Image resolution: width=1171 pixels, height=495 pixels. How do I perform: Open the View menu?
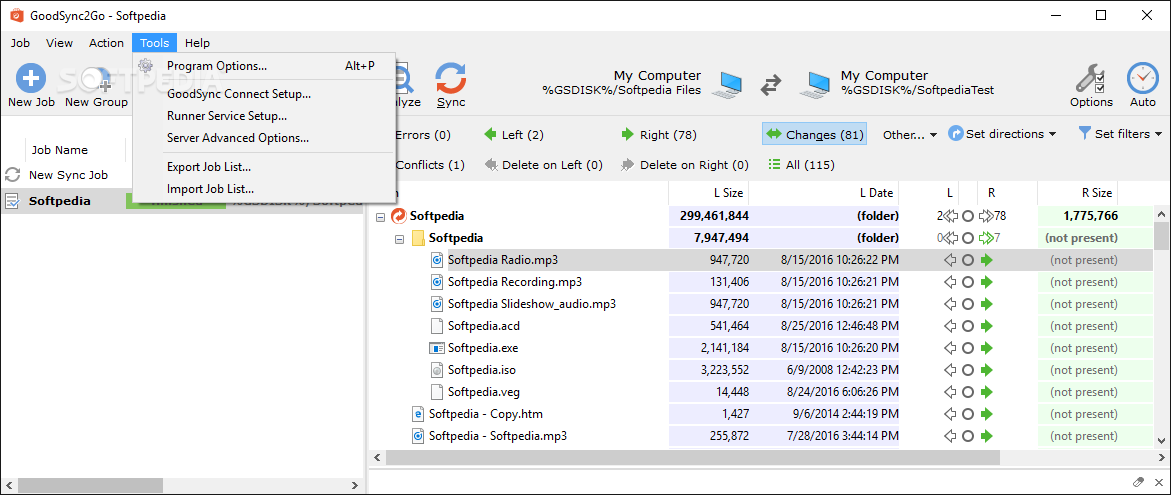pyautogui.click(x=59, y=43)
